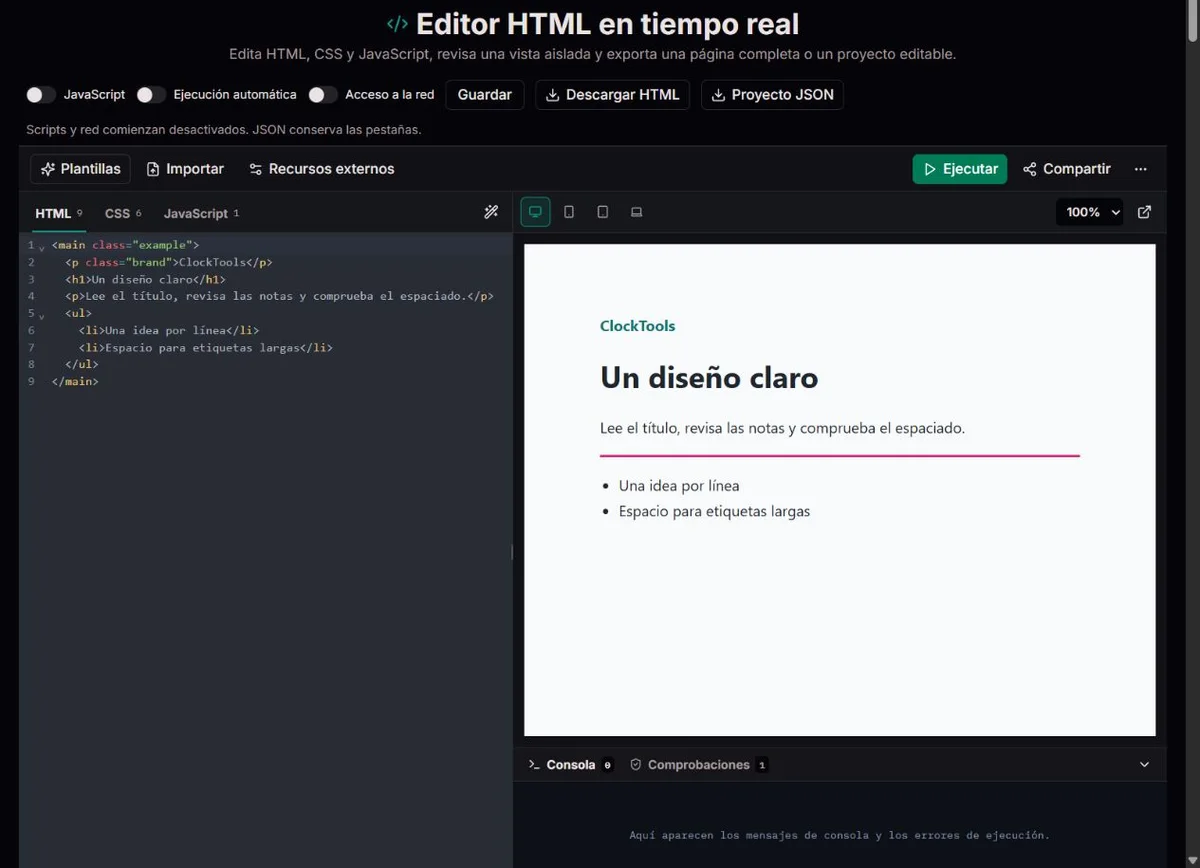Click "Una idea por línea" bullet in preview

(x=679, y=486)
